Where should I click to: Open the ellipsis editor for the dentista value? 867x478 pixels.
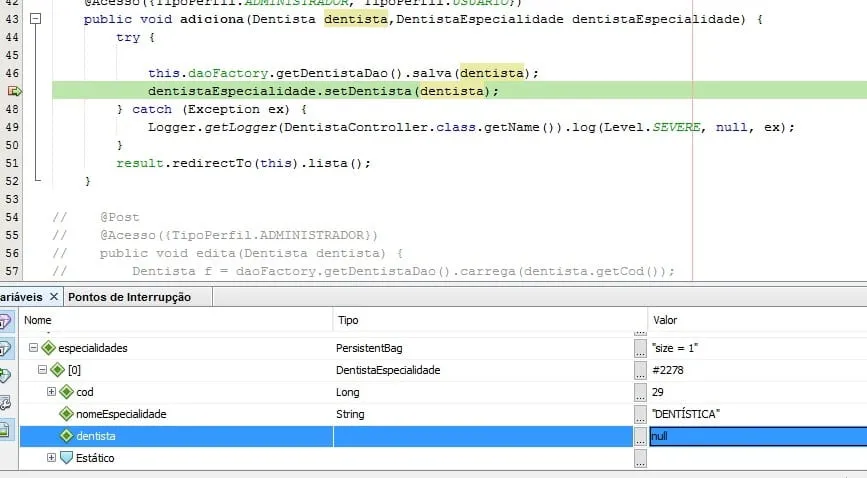tap(640, 437)
